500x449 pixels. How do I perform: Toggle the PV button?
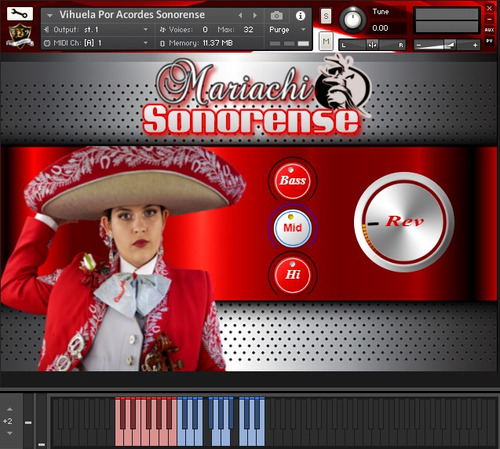coord(489,41)
